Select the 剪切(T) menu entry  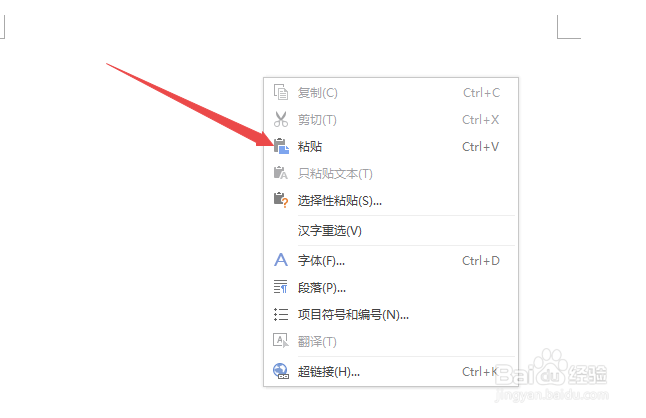(391, 120)
